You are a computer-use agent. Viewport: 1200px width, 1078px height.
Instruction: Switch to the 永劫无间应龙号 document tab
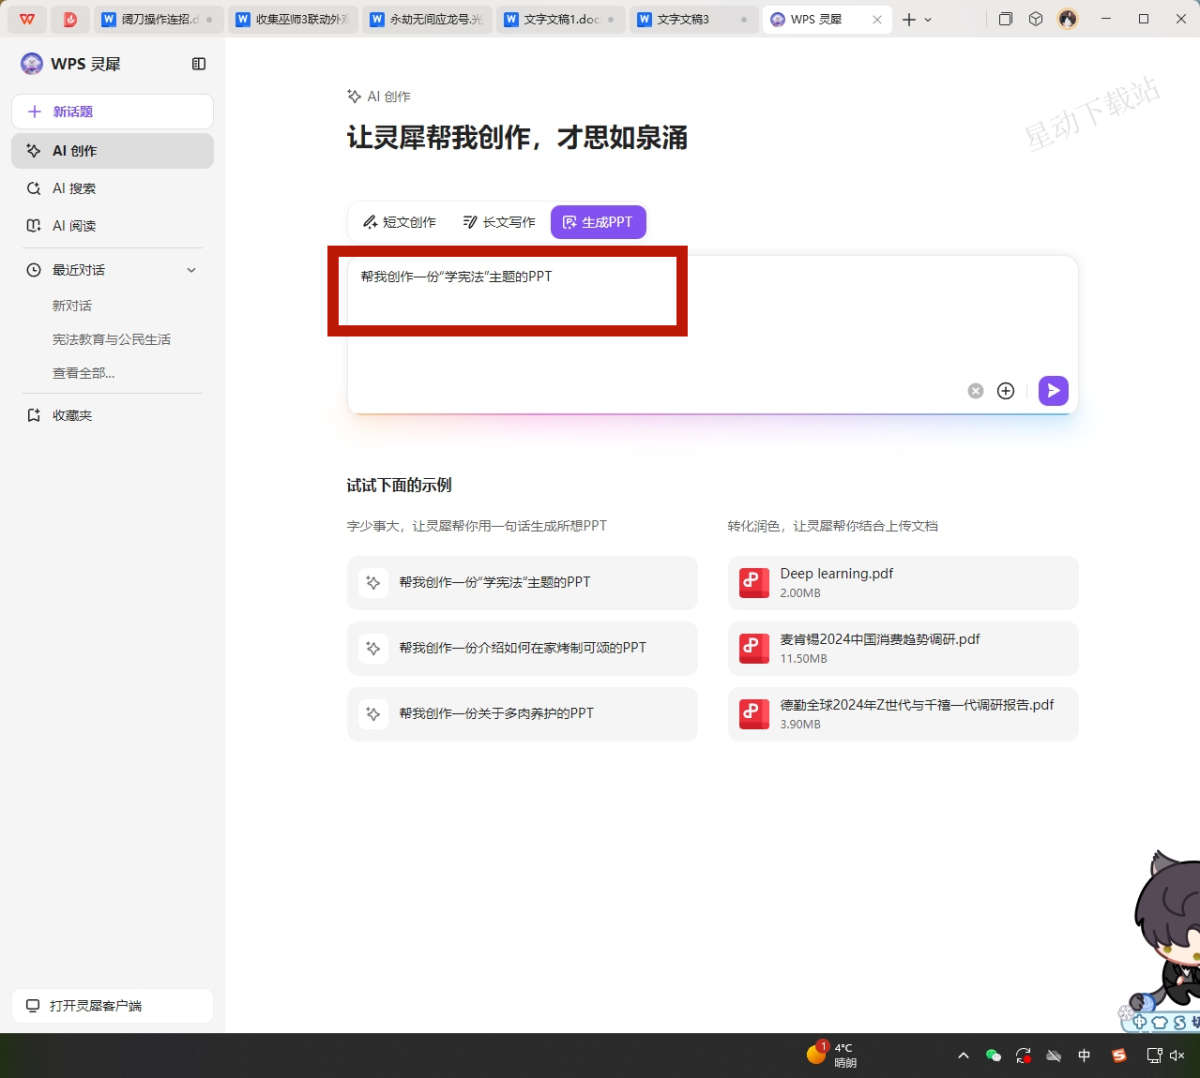[427, 19]
